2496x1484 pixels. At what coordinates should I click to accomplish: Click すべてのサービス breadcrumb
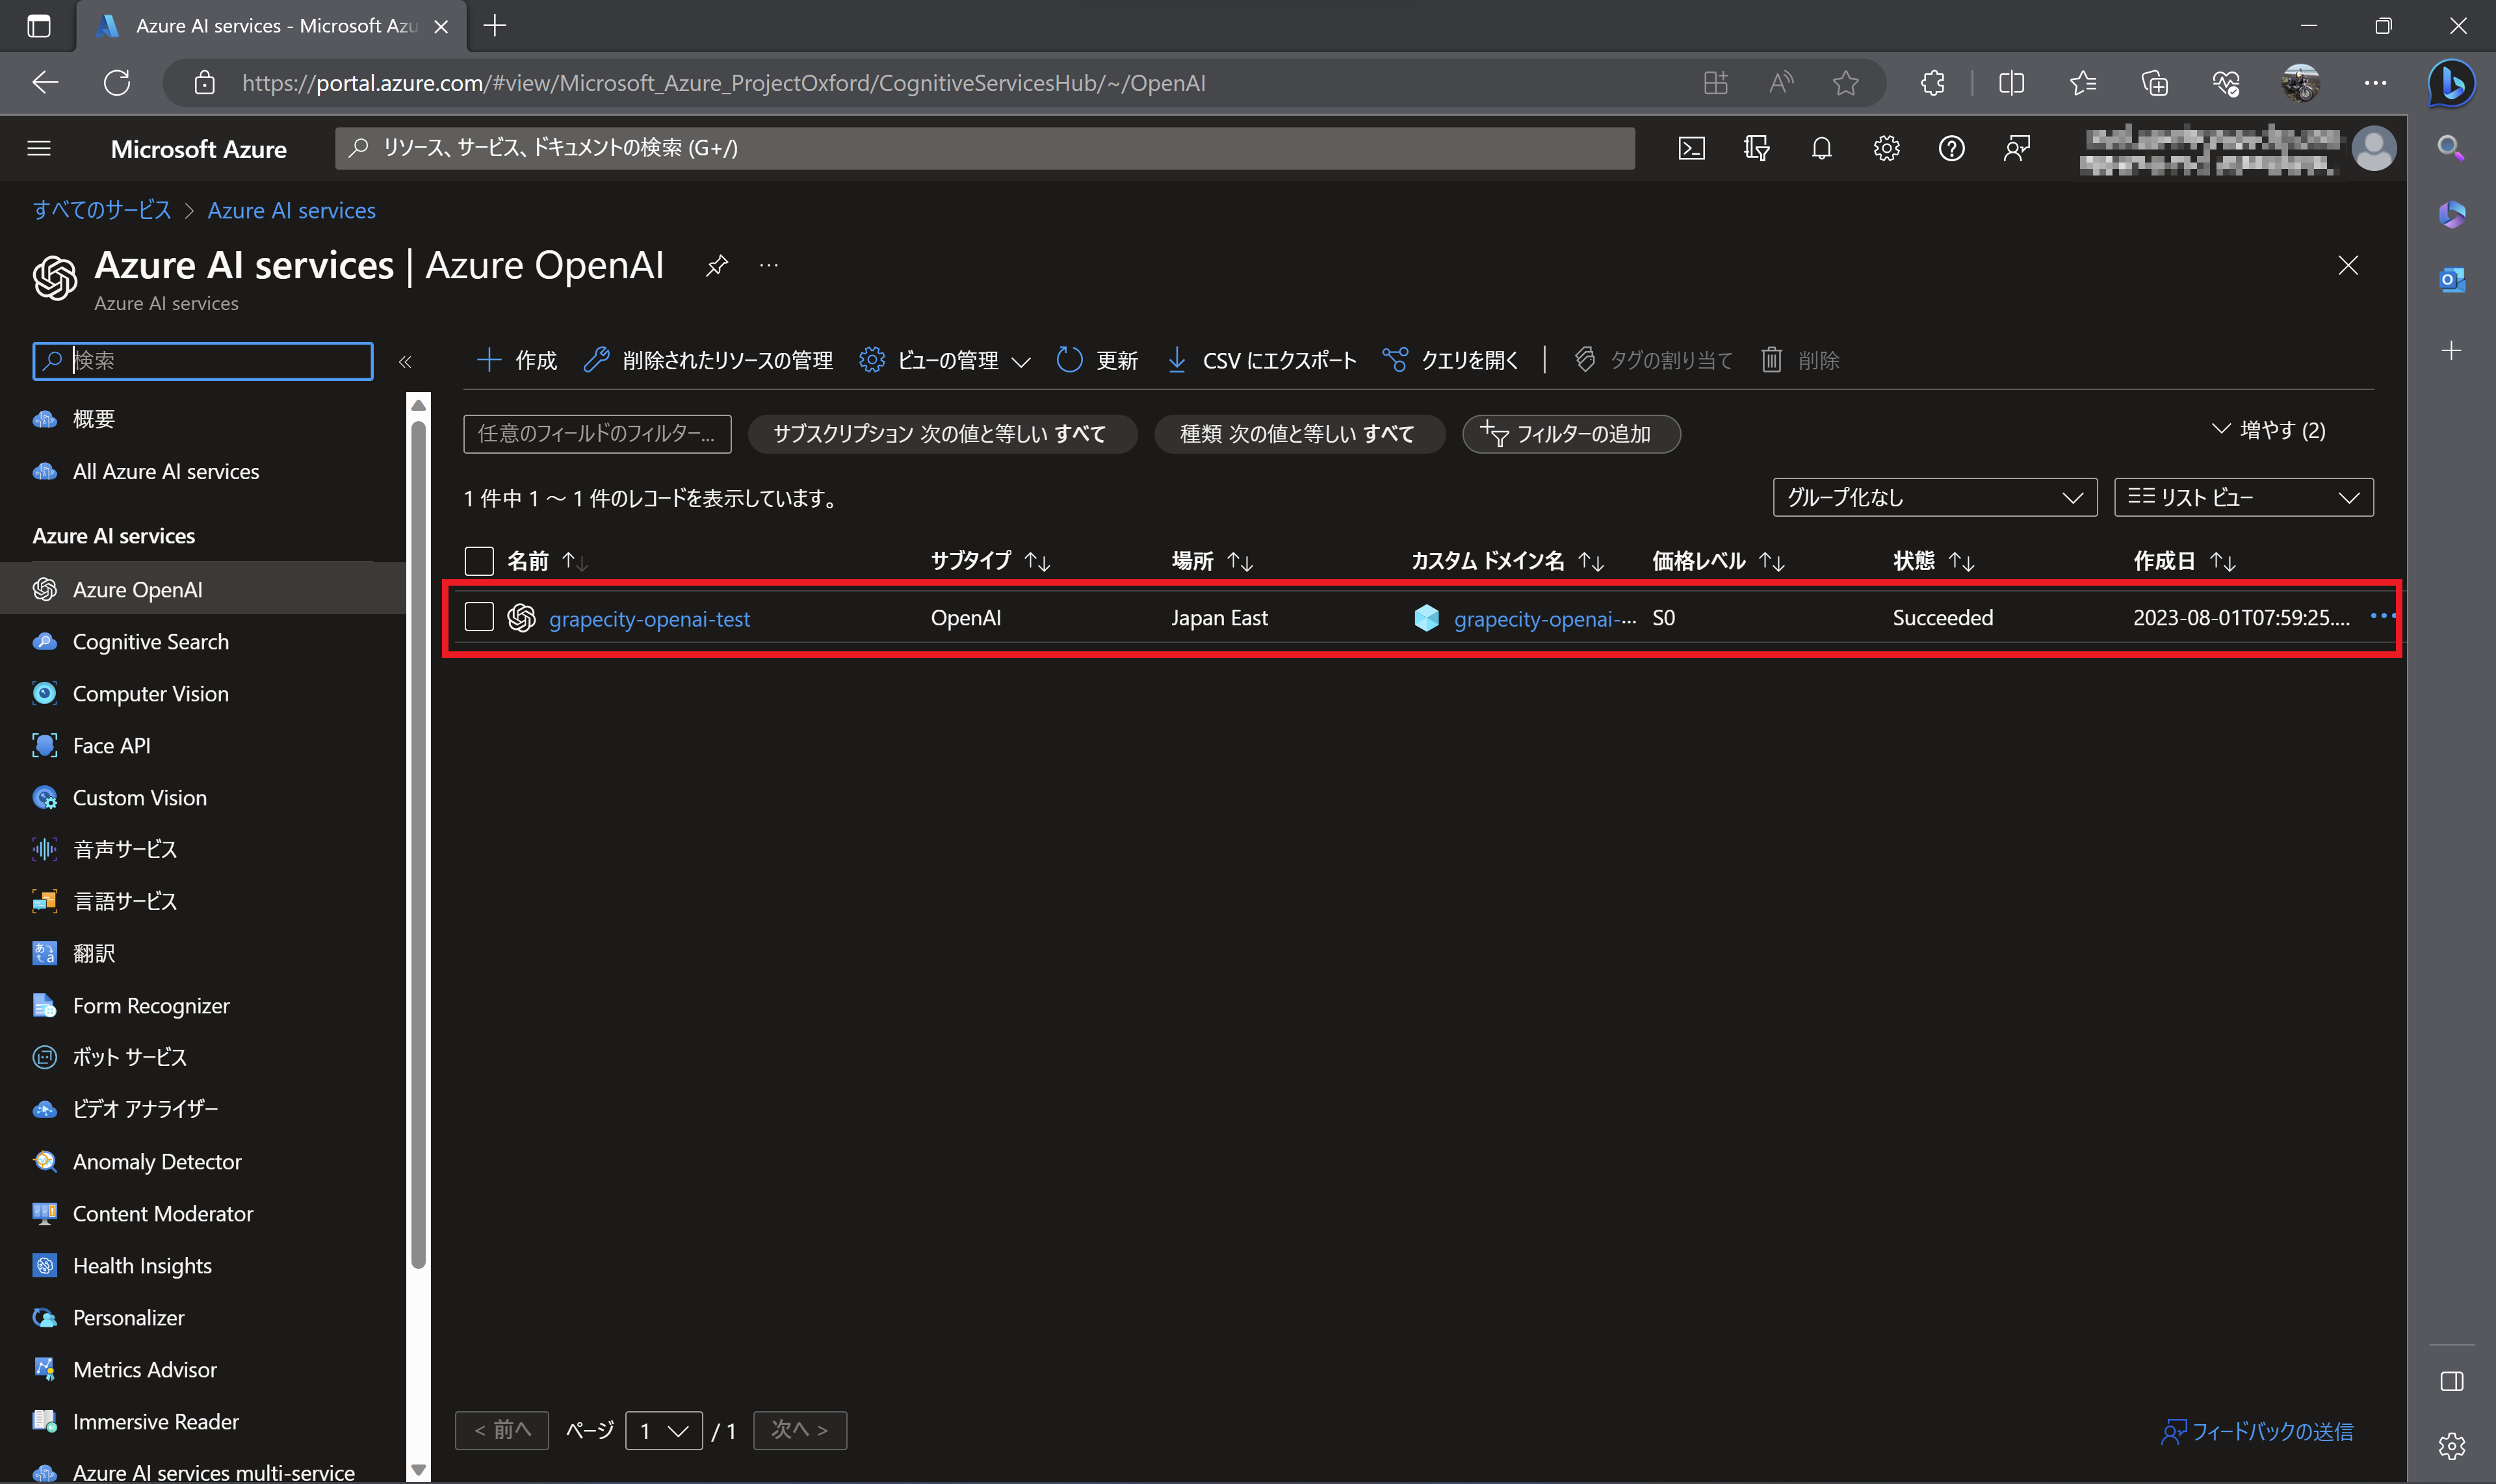[102, 211]
